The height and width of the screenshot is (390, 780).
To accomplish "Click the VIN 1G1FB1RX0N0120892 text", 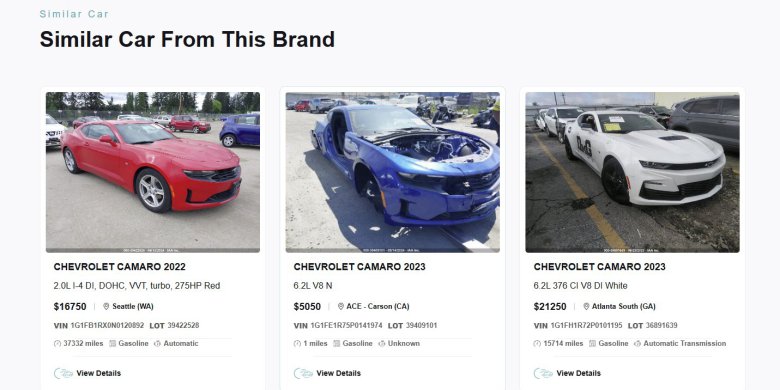I will pyautogui.click(x=99, y=326).
